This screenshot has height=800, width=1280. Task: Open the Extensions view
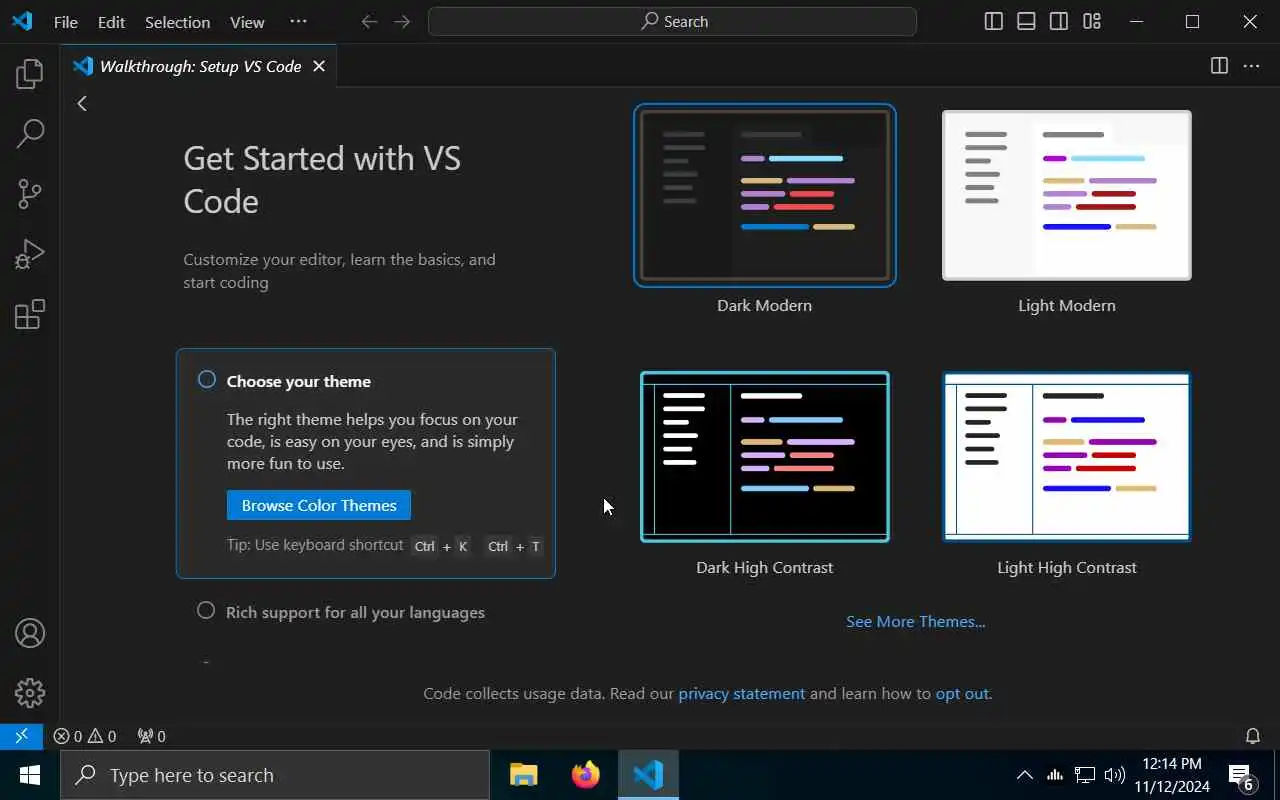point(30,314)
